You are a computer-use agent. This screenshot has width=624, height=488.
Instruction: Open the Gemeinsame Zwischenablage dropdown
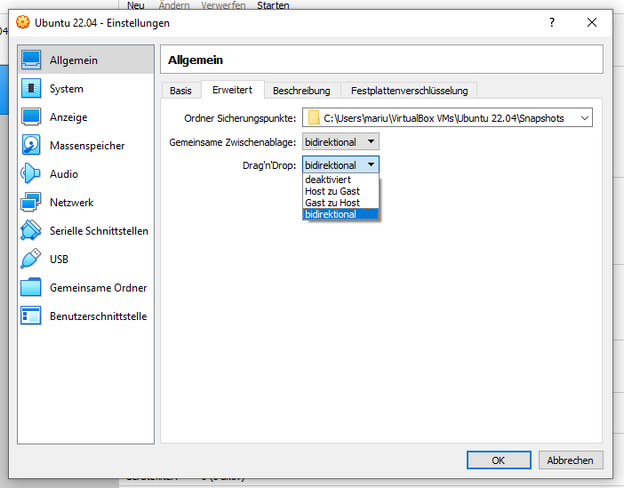(x=370, y=142)
